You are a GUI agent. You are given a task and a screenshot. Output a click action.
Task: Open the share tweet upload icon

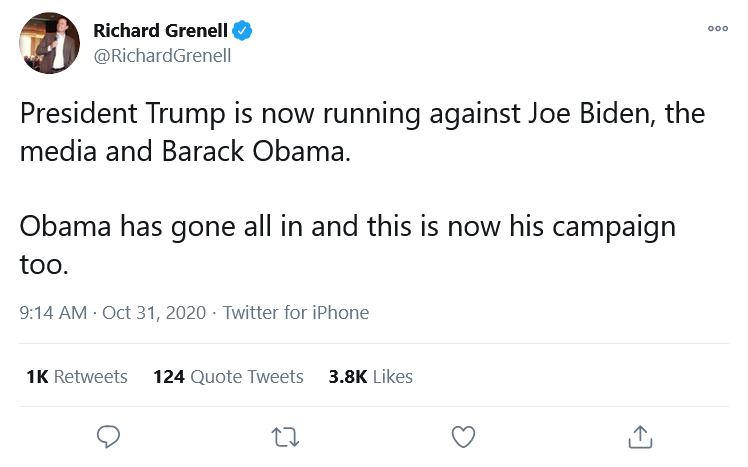coord(640,436)
